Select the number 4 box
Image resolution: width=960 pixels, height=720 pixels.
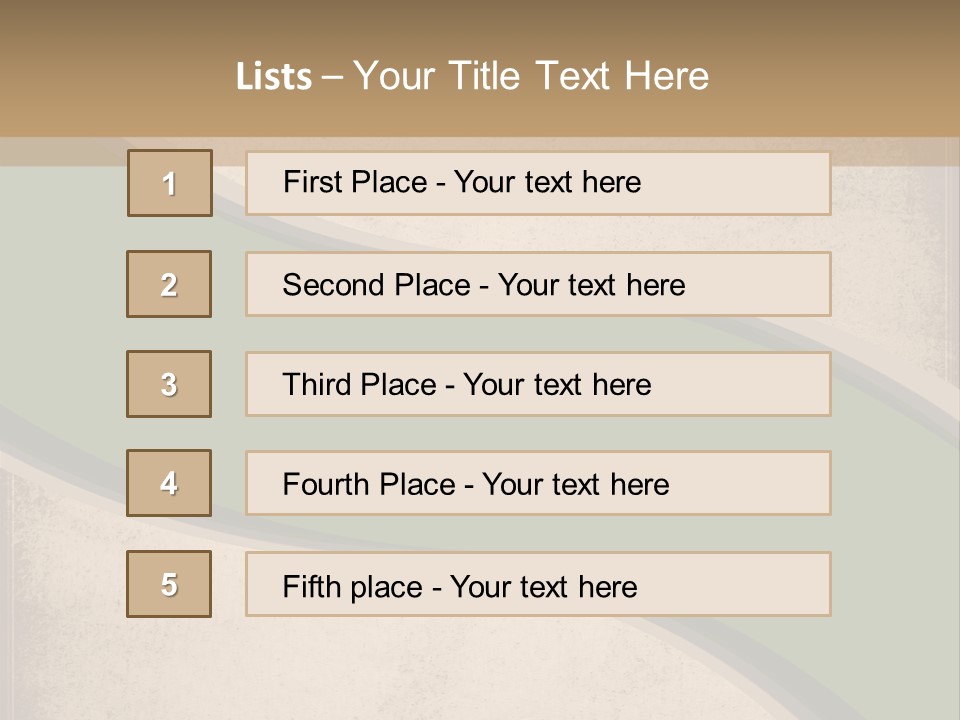click(x=169, y=483)
